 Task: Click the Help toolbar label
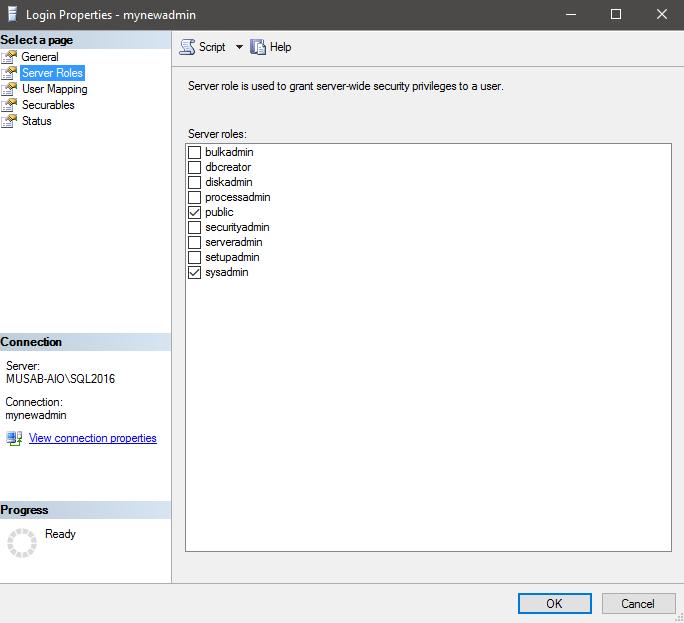pyautogui.click(x=280, y=47)
